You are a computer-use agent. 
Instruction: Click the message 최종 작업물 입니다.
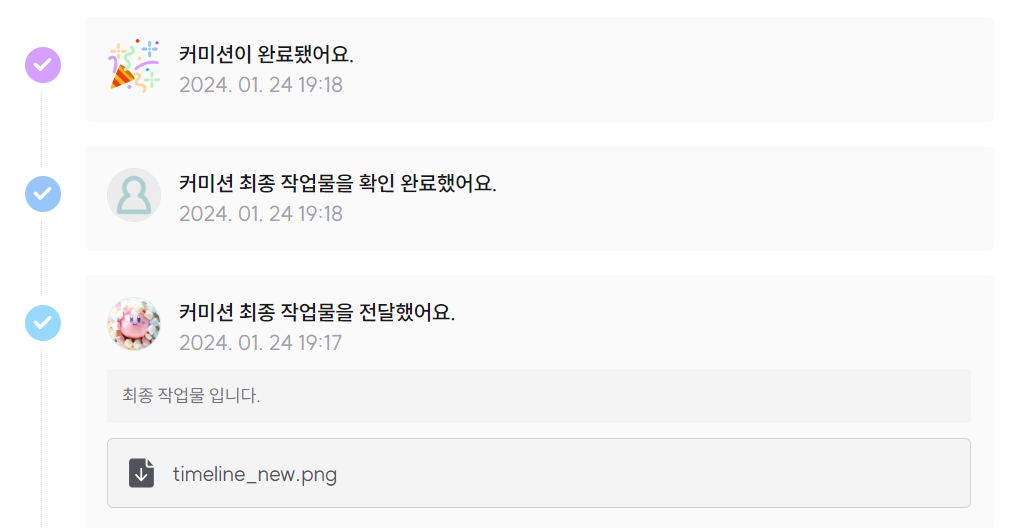[x=191, y=396]
